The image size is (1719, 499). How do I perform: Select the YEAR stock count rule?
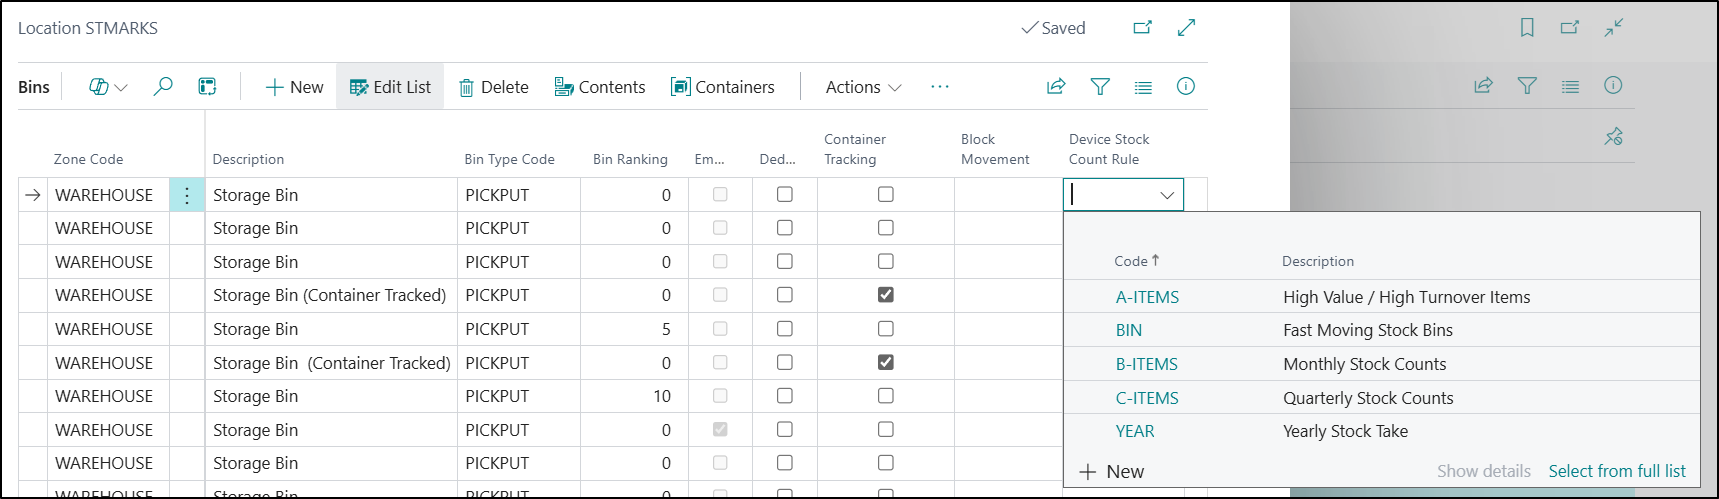point(1135,431)
